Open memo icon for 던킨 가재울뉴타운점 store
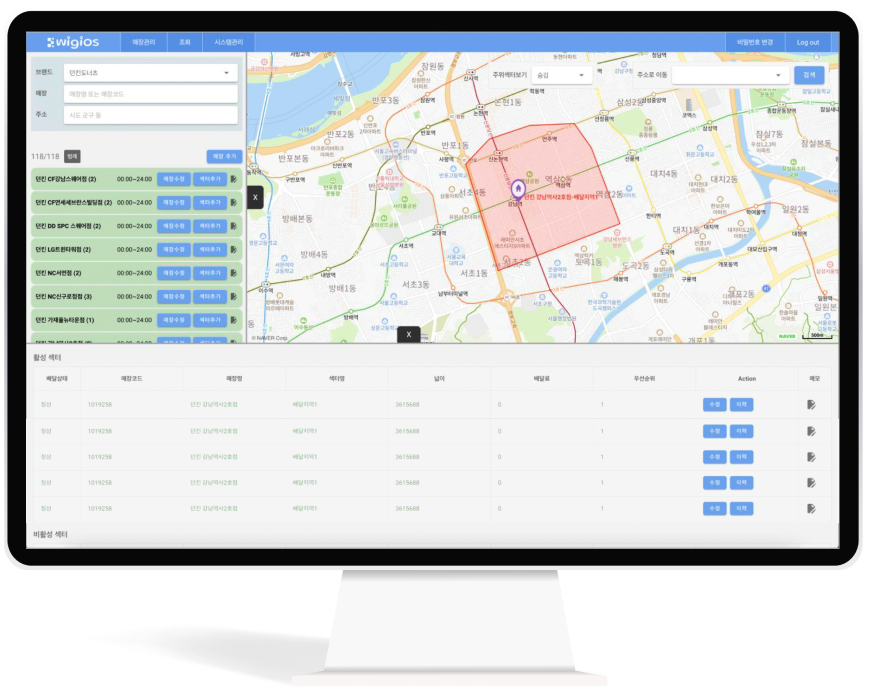869x689 pixels. click(x=234, y=320)
